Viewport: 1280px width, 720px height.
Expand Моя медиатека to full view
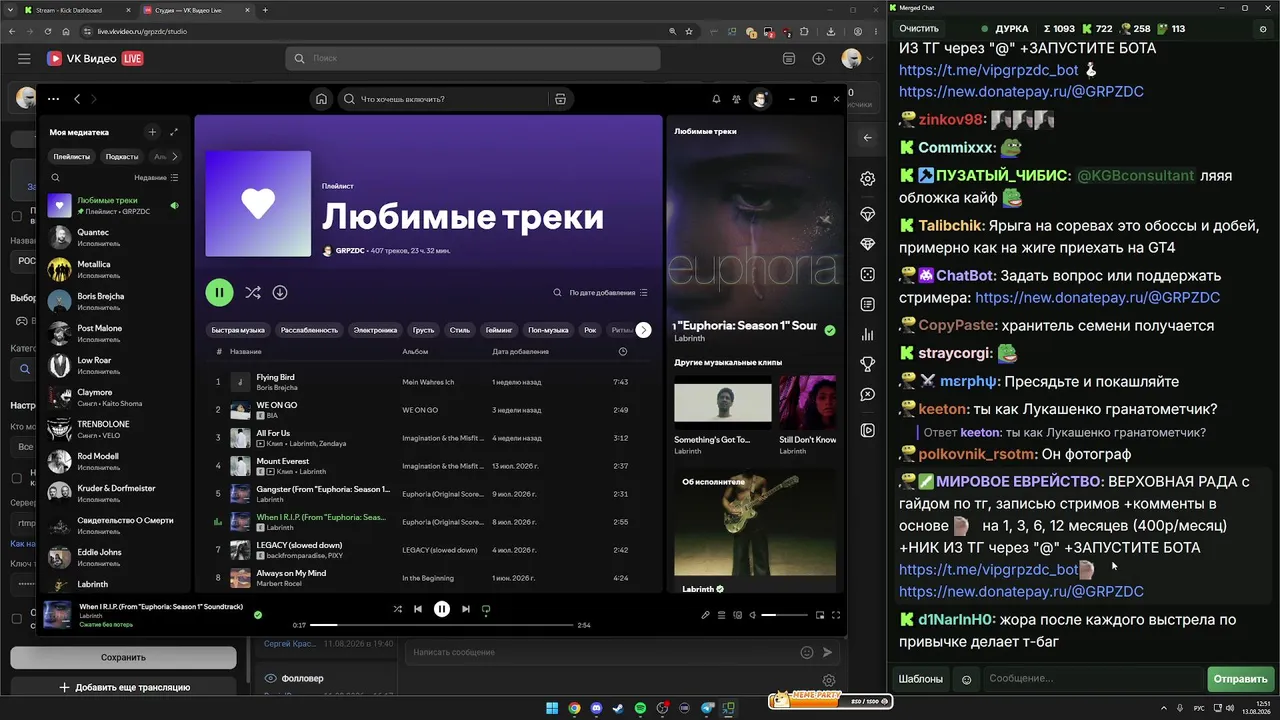[x=174, y=132]
